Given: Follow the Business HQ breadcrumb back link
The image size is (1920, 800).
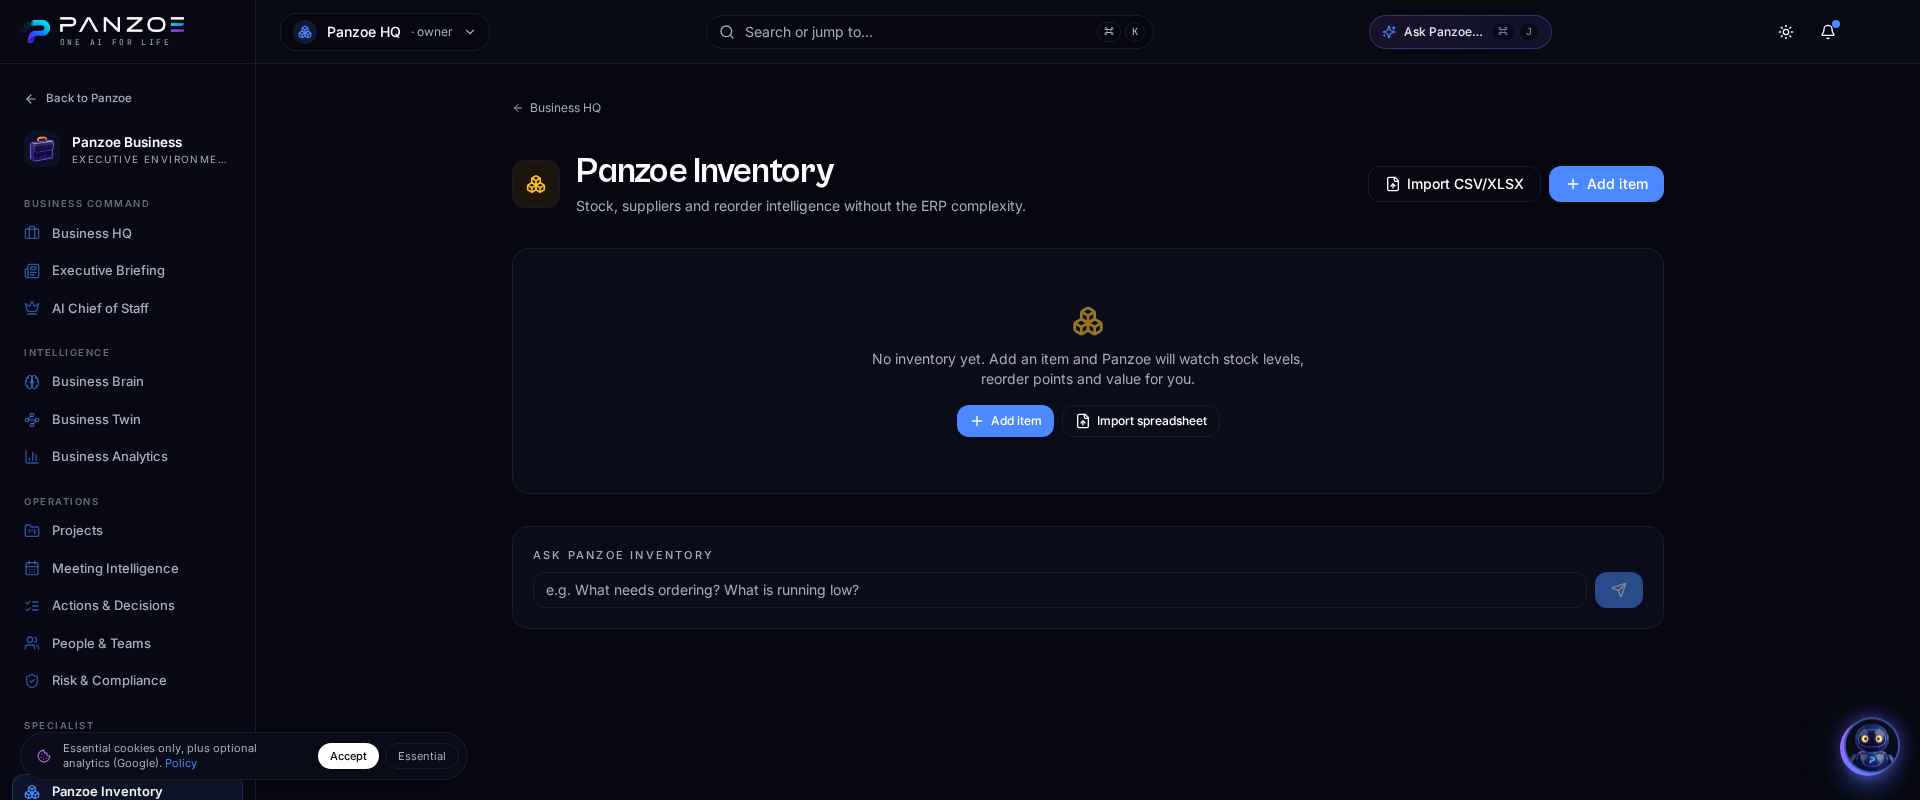Looking at the screenshot, I should point(557,108).
